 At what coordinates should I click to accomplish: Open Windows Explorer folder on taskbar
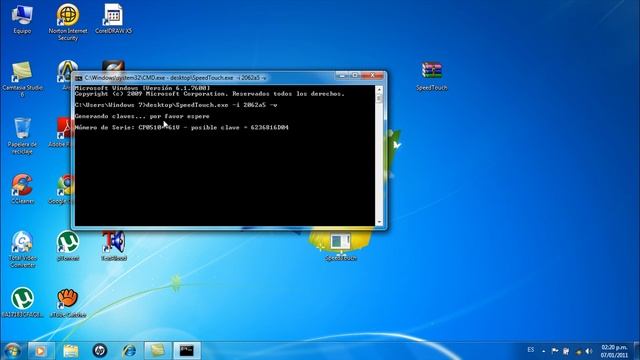pos(71,351)
